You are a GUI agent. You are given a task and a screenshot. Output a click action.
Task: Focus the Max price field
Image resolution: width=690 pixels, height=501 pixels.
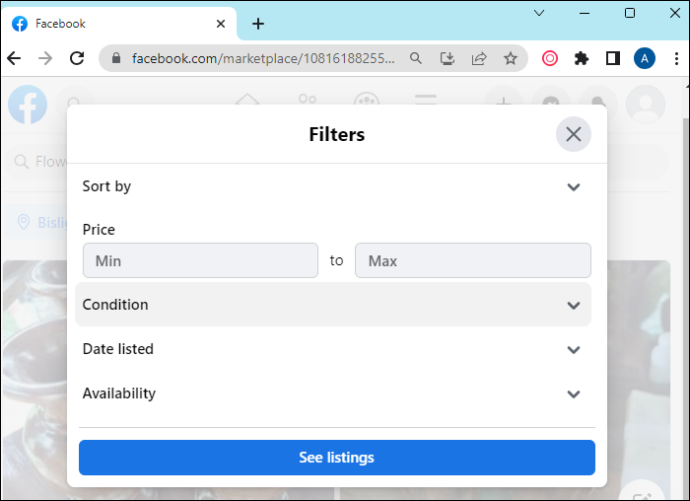[473, 260]
